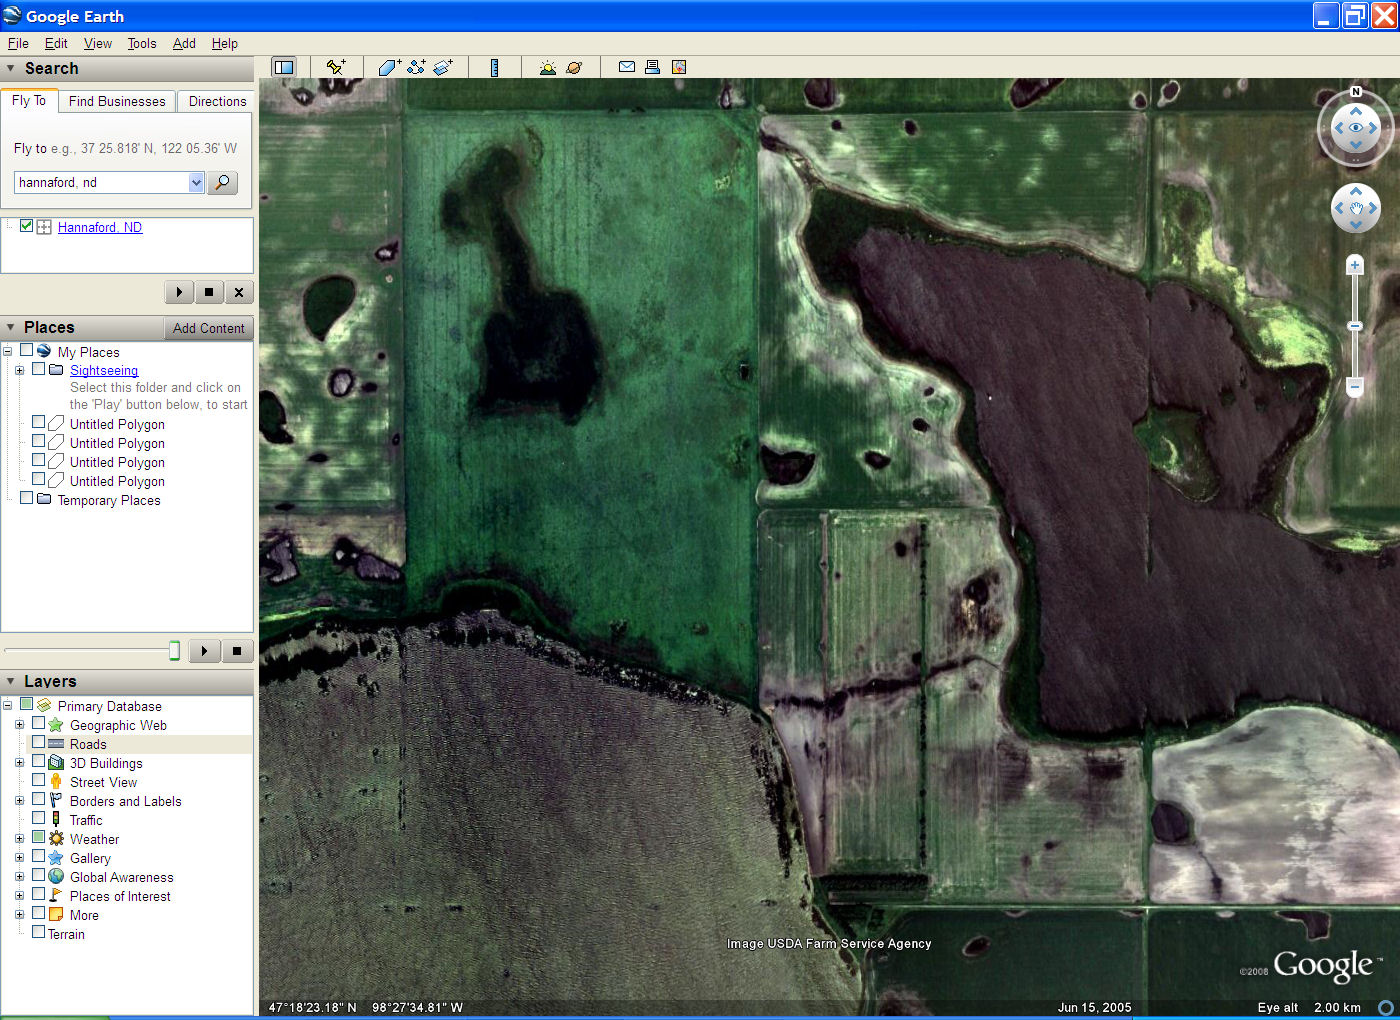Select the Global Awareness layer row

pyautogui.click(x=121, y=877)
